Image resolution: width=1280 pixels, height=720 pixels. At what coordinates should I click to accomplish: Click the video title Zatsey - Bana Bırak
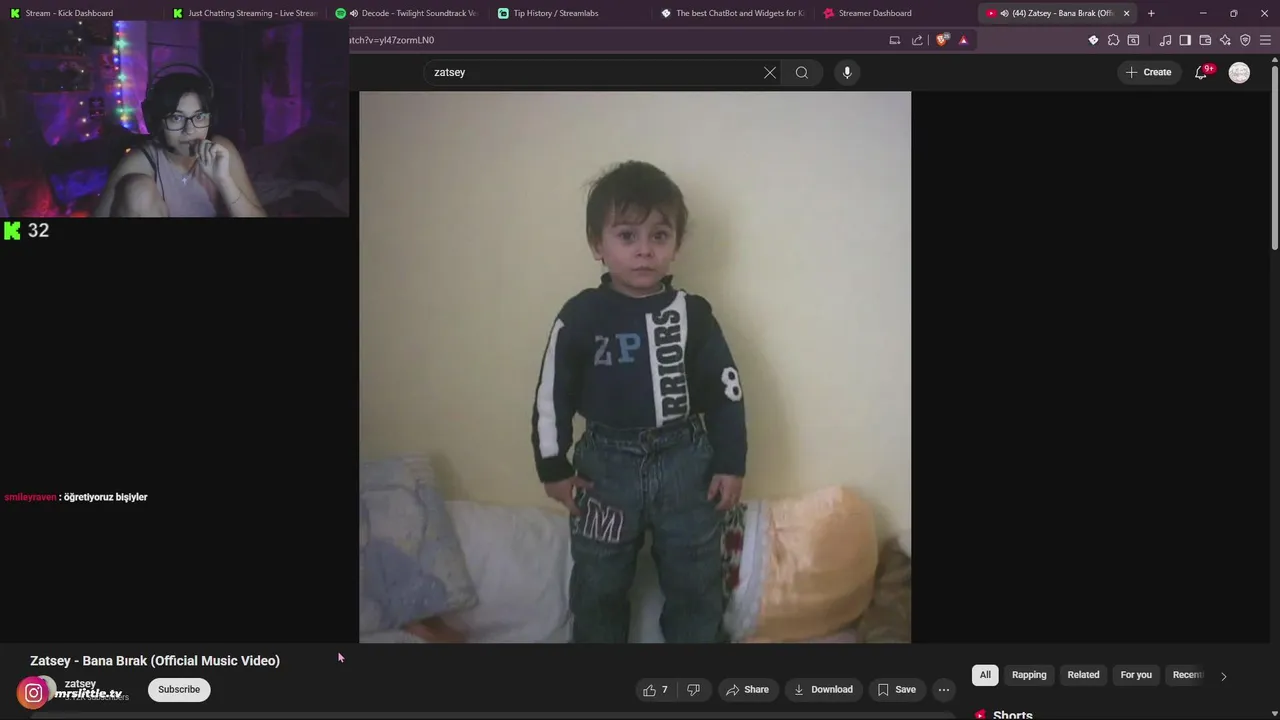point(155,661)
